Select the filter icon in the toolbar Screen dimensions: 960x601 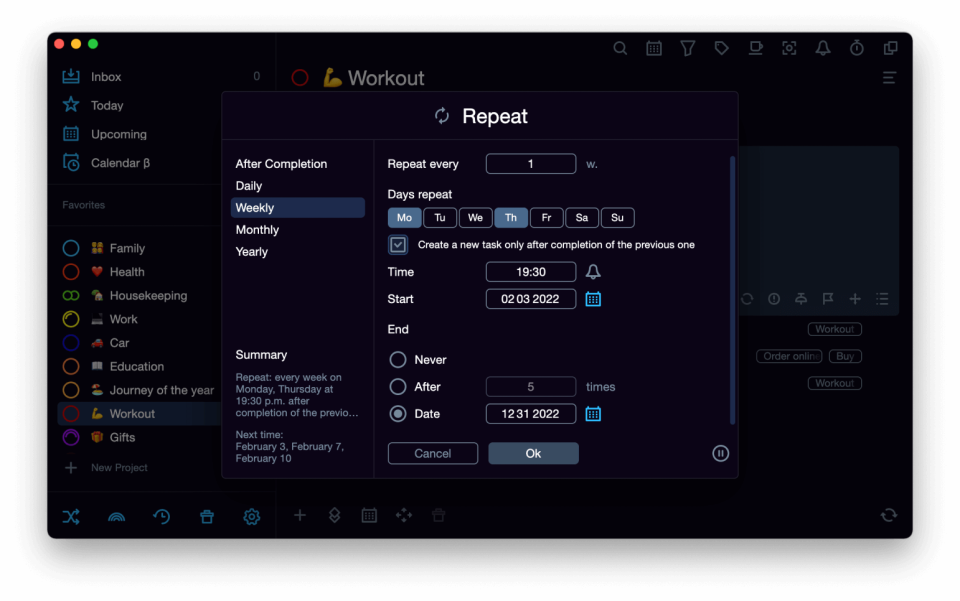point(687,47)
